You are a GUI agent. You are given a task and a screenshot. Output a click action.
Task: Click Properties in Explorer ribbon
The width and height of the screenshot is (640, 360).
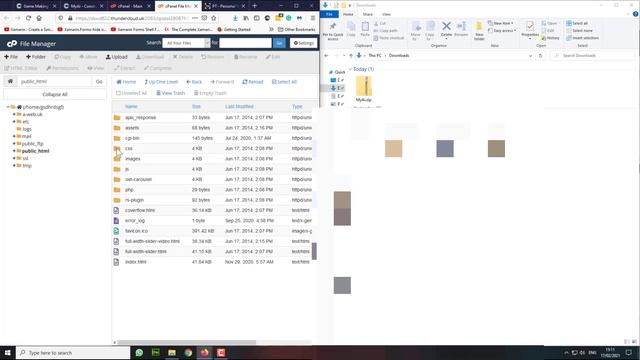click(530, 30)
